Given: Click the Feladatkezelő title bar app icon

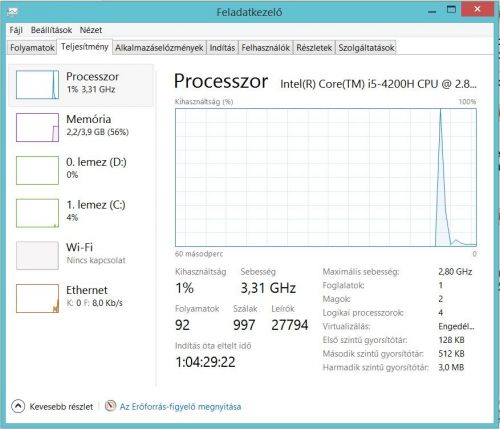Looking at the screenshot, I should (x=12, y=12).
